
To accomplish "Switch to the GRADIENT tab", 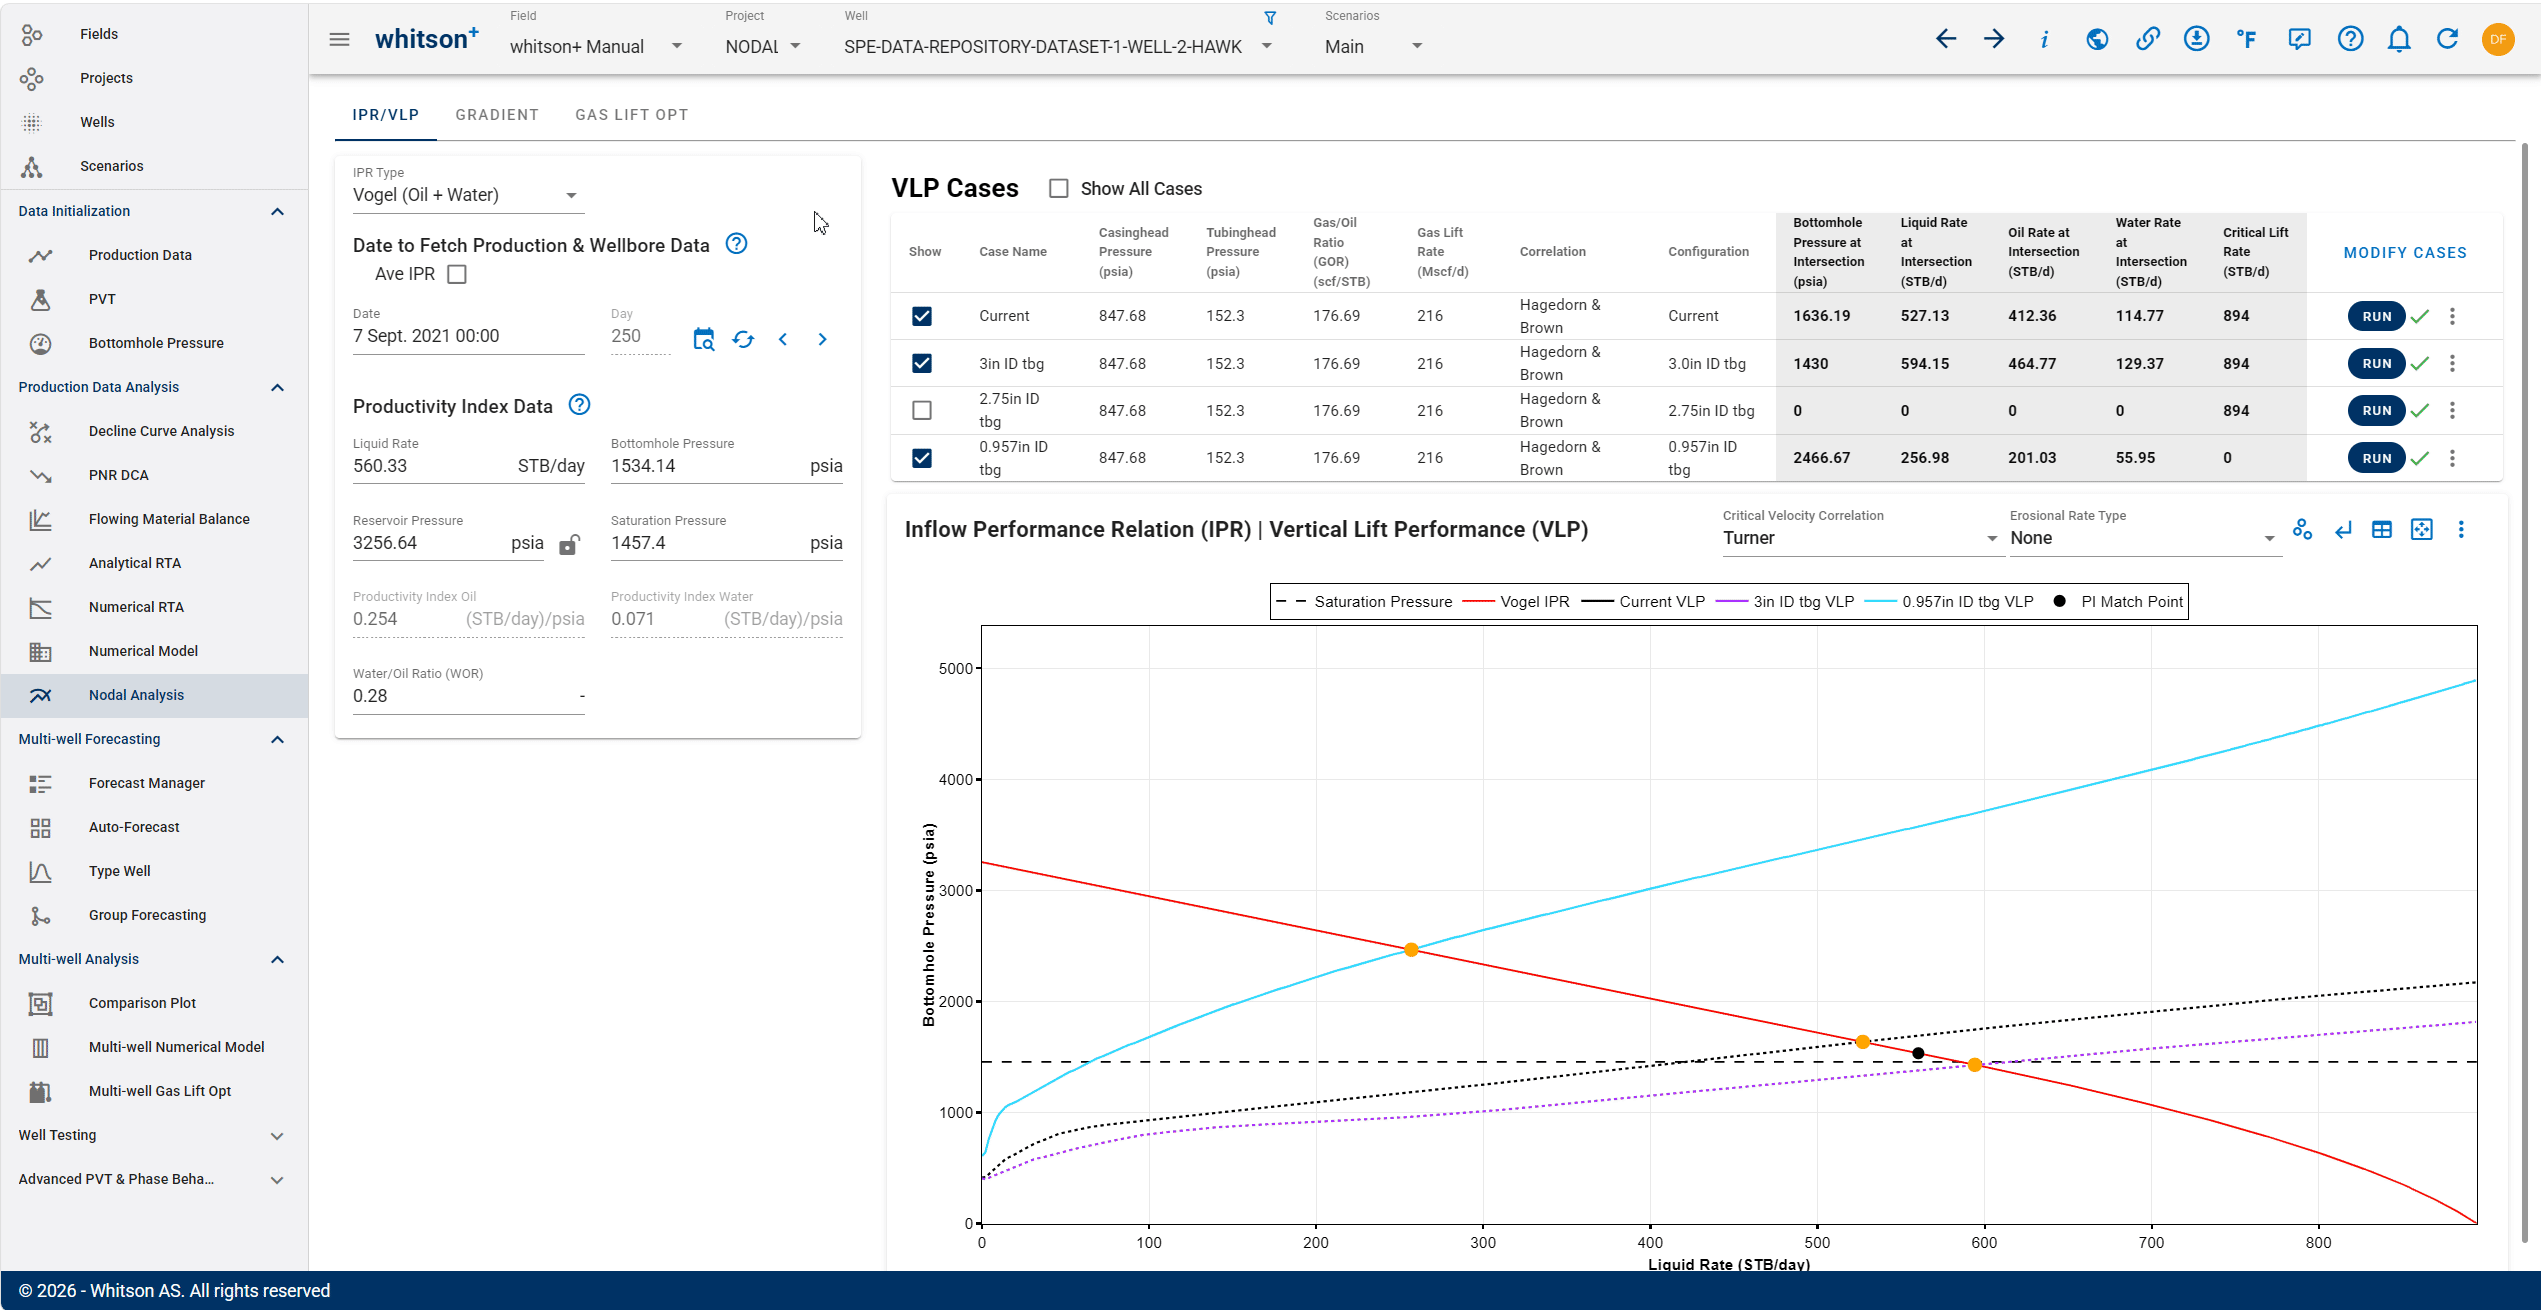I will coord(497,115).
